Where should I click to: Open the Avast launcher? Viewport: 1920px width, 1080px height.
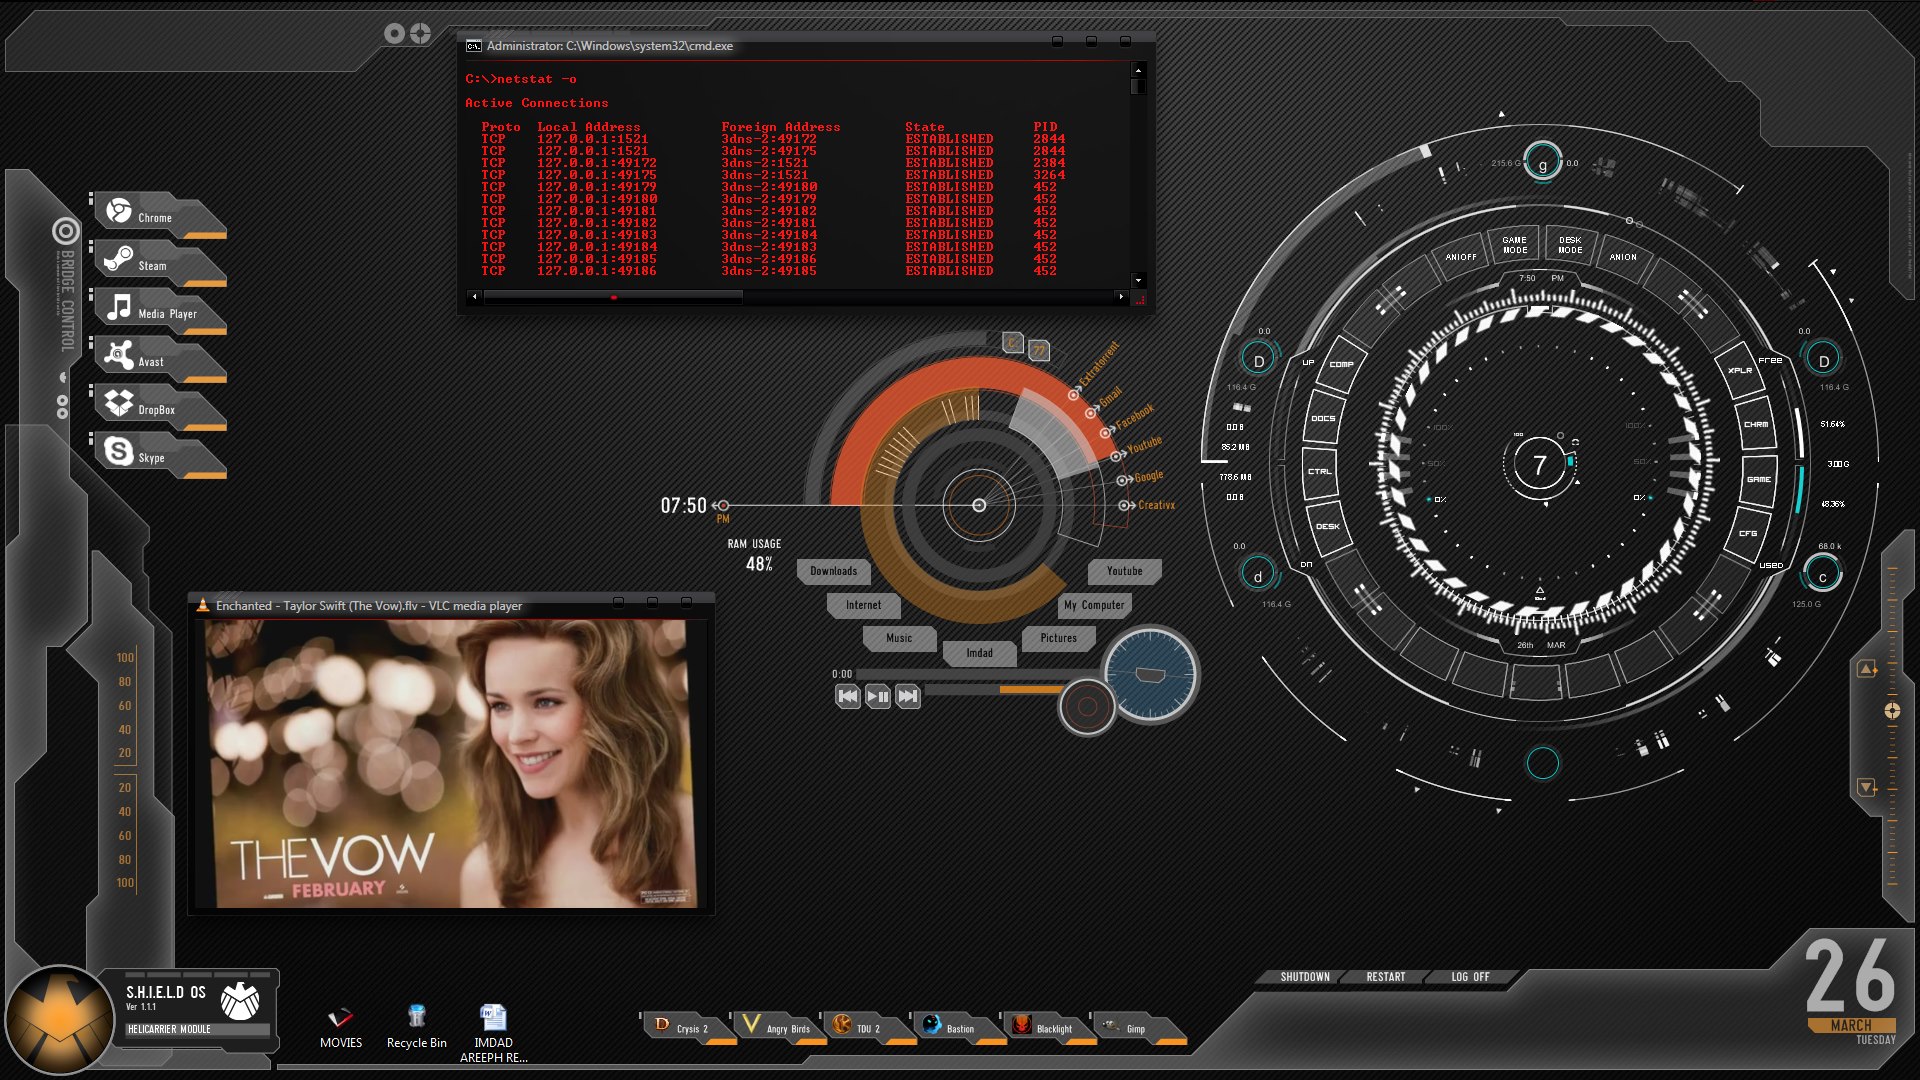tap(150, 359)
